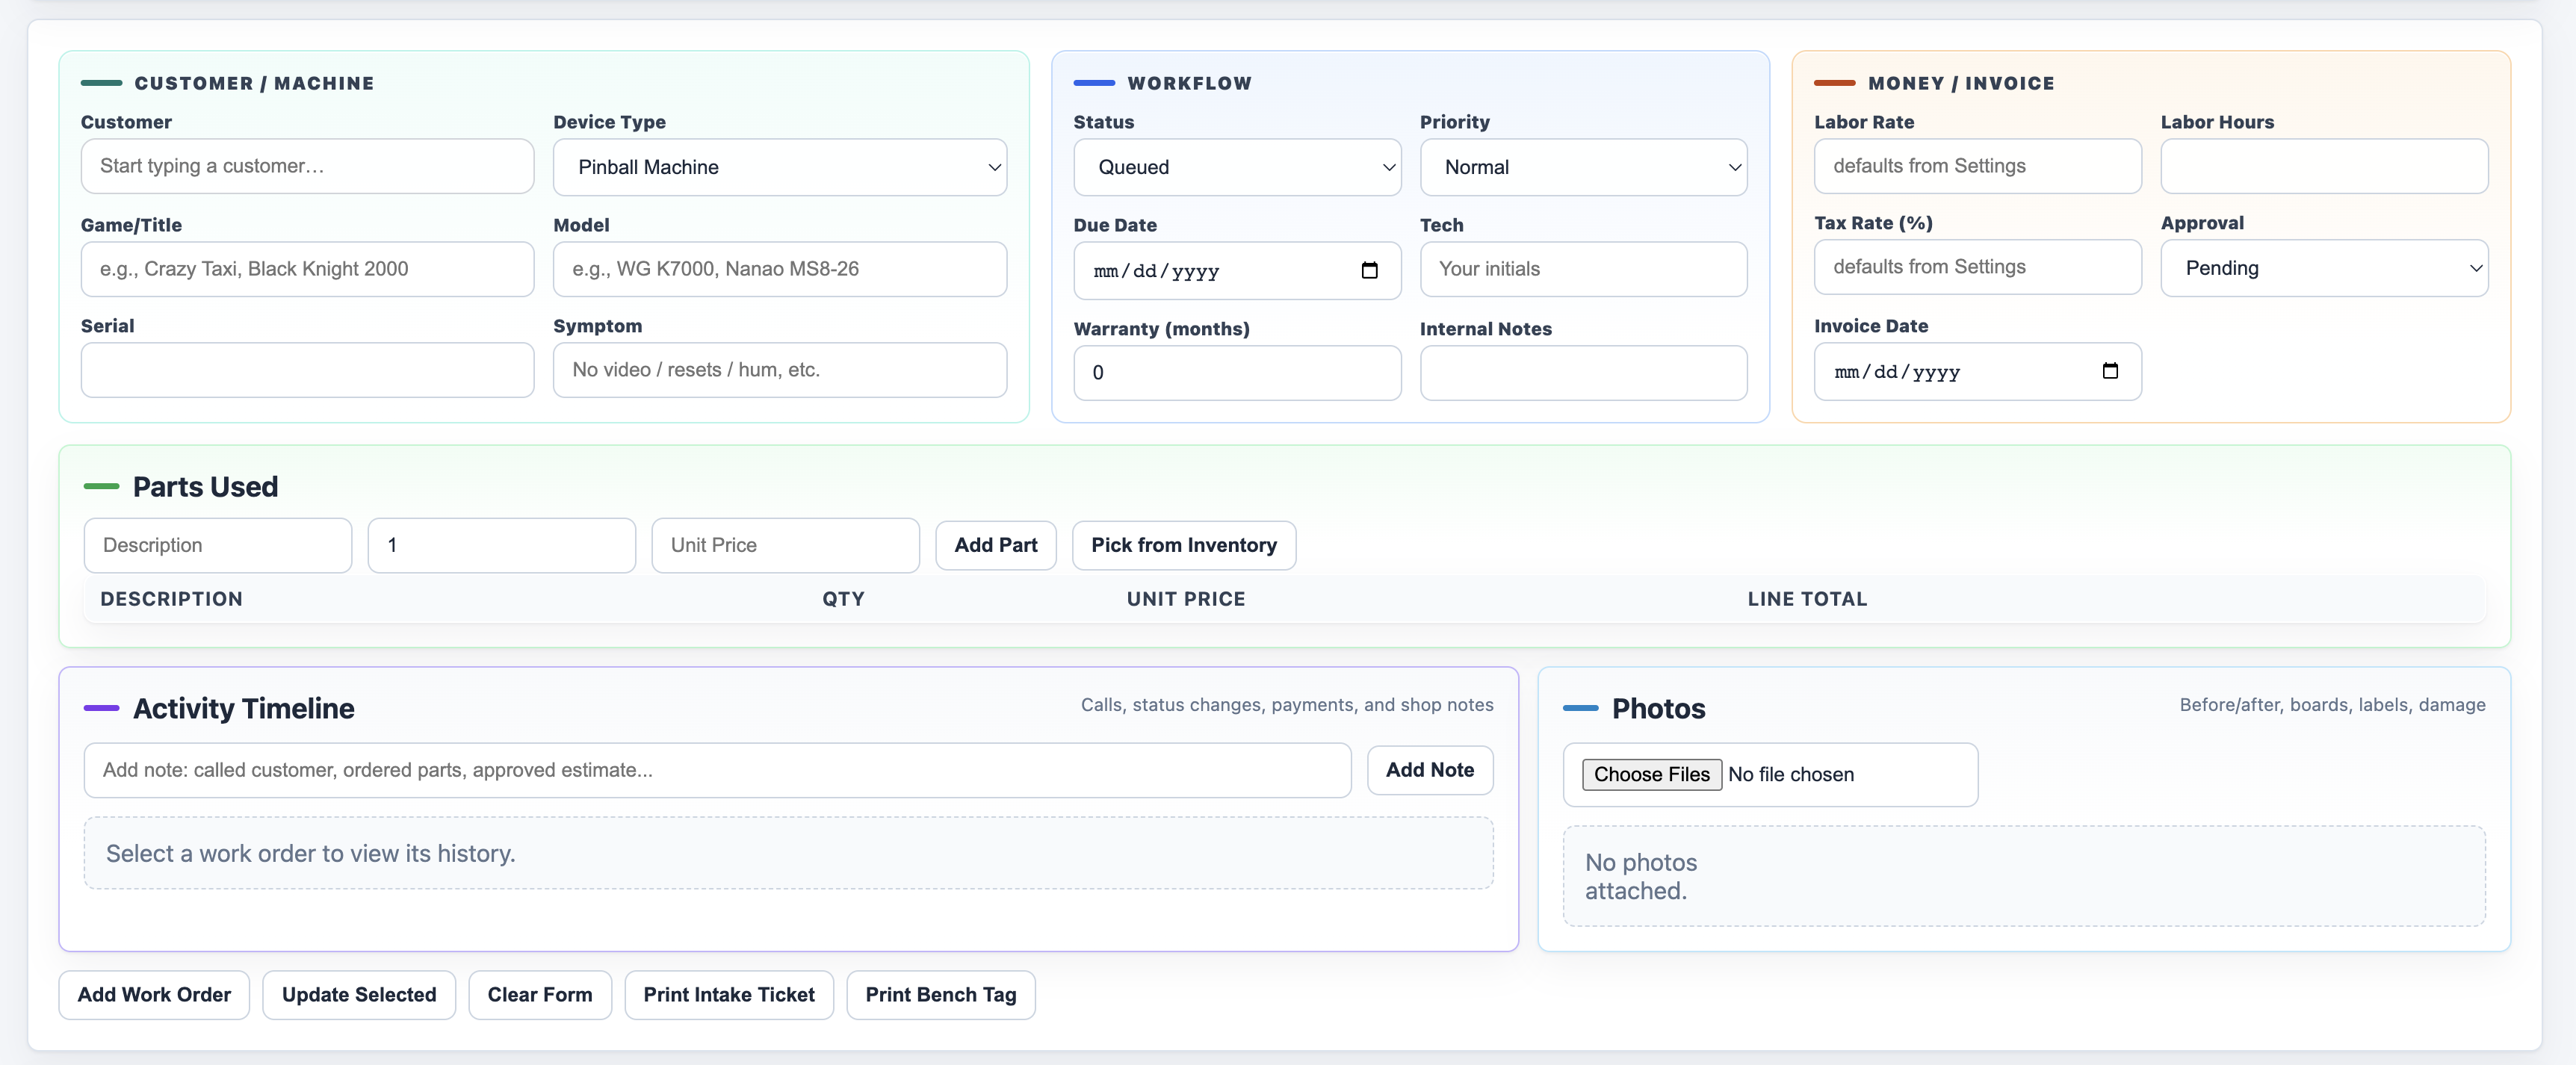The height and width of the screenshot is (1065, 2576).
Task: Click the Activity Timeline heading
Action: coord(243,709)
